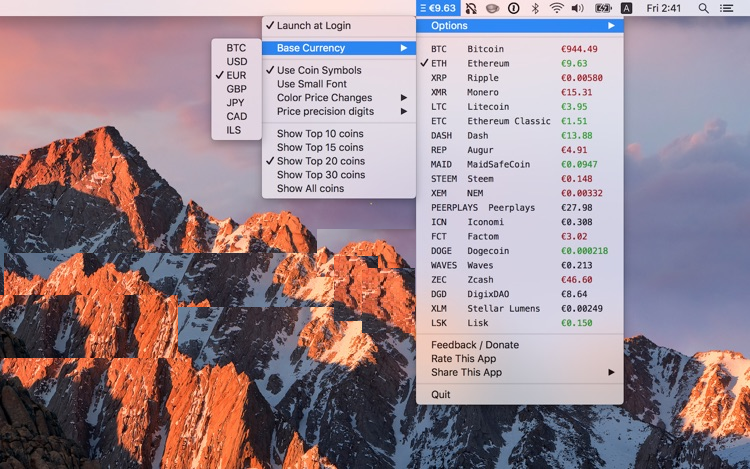Open the notification mute bell icon
750x469 pixels.
point(471,8)
